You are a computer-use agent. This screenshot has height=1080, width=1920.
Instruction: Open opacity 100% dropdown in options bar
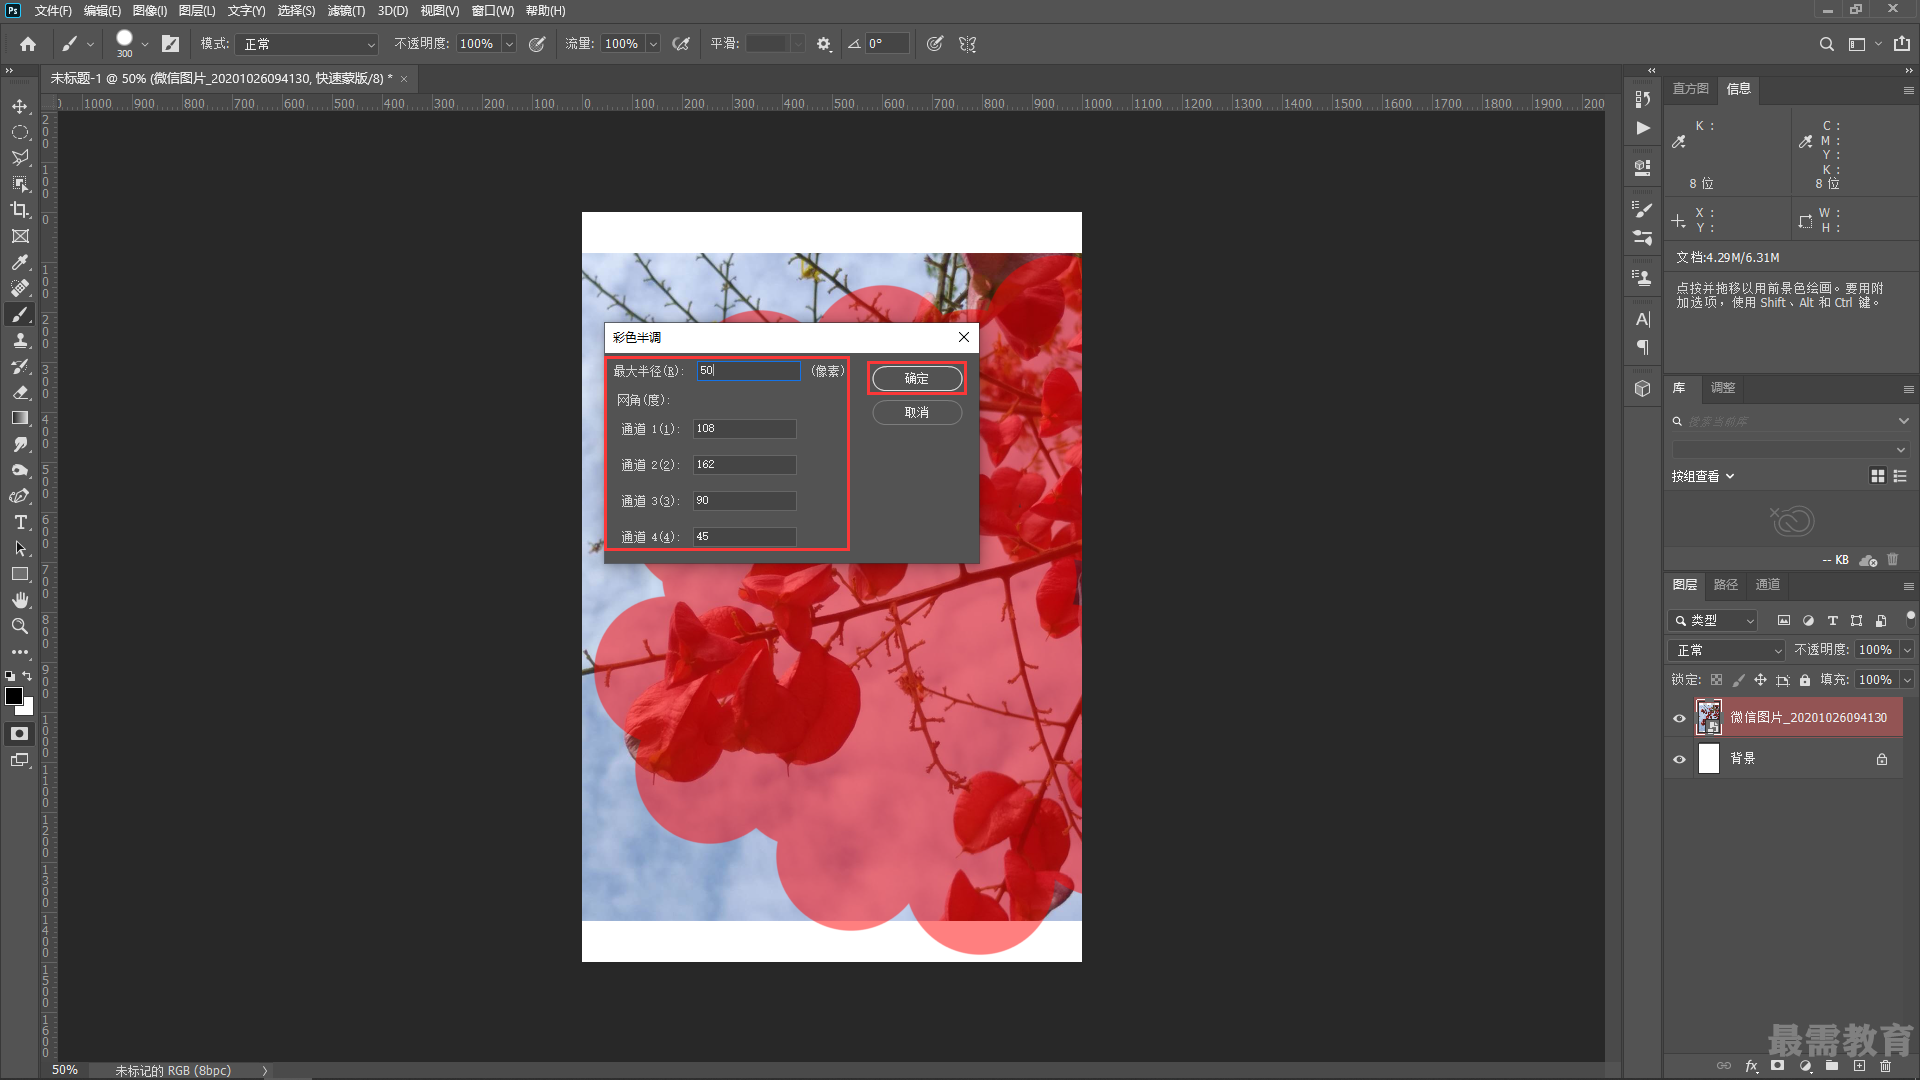[509, 44]
